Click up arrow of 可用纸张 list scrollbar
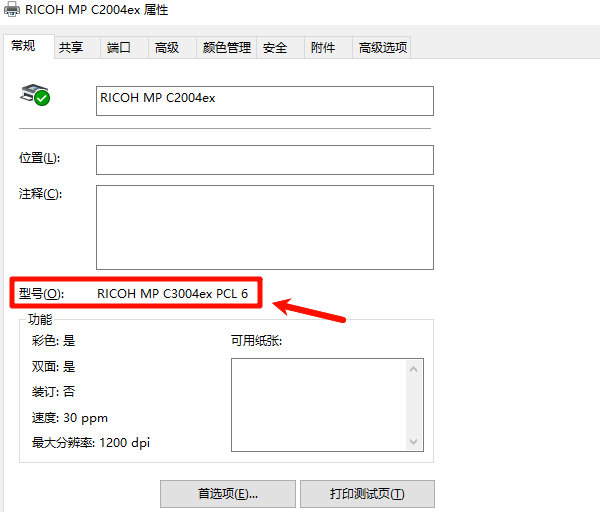This screenshot has width=600, height=512. (x=413, y=369)
